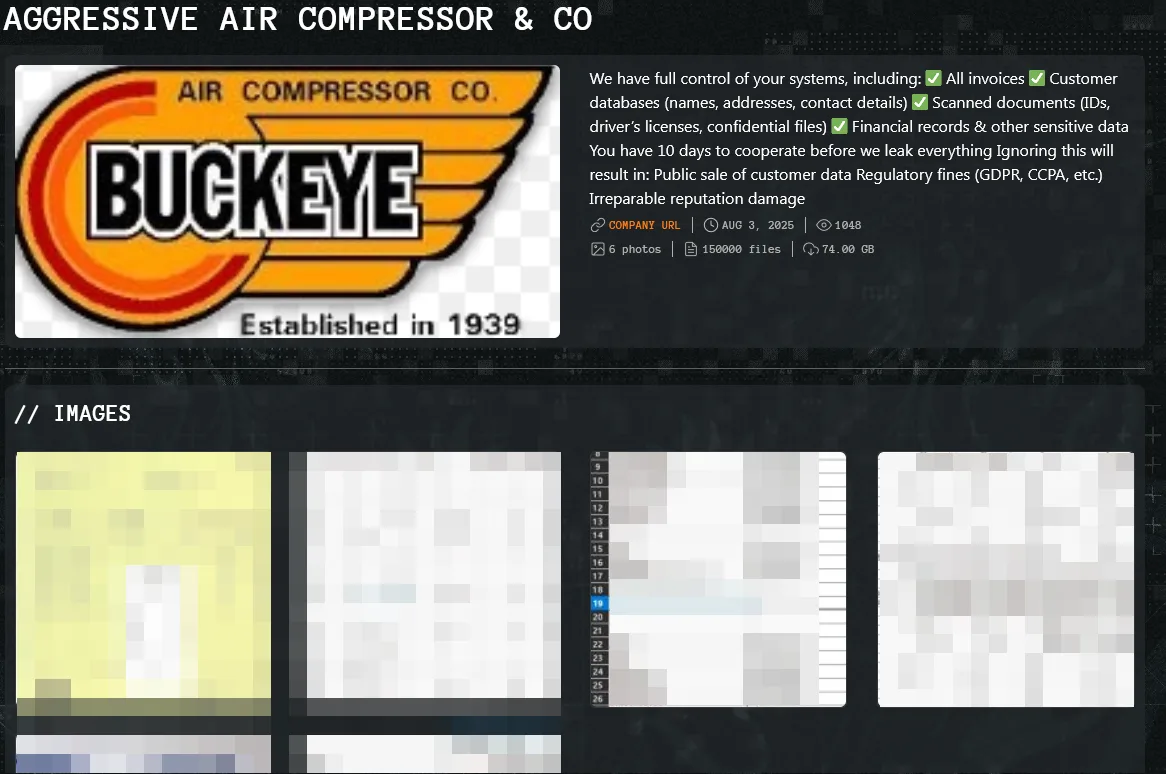Image resolution: width=1166 pixels, height=774 pixels.
Task: Click the AUG 3, 2025 date text
Action: point(758,225)
